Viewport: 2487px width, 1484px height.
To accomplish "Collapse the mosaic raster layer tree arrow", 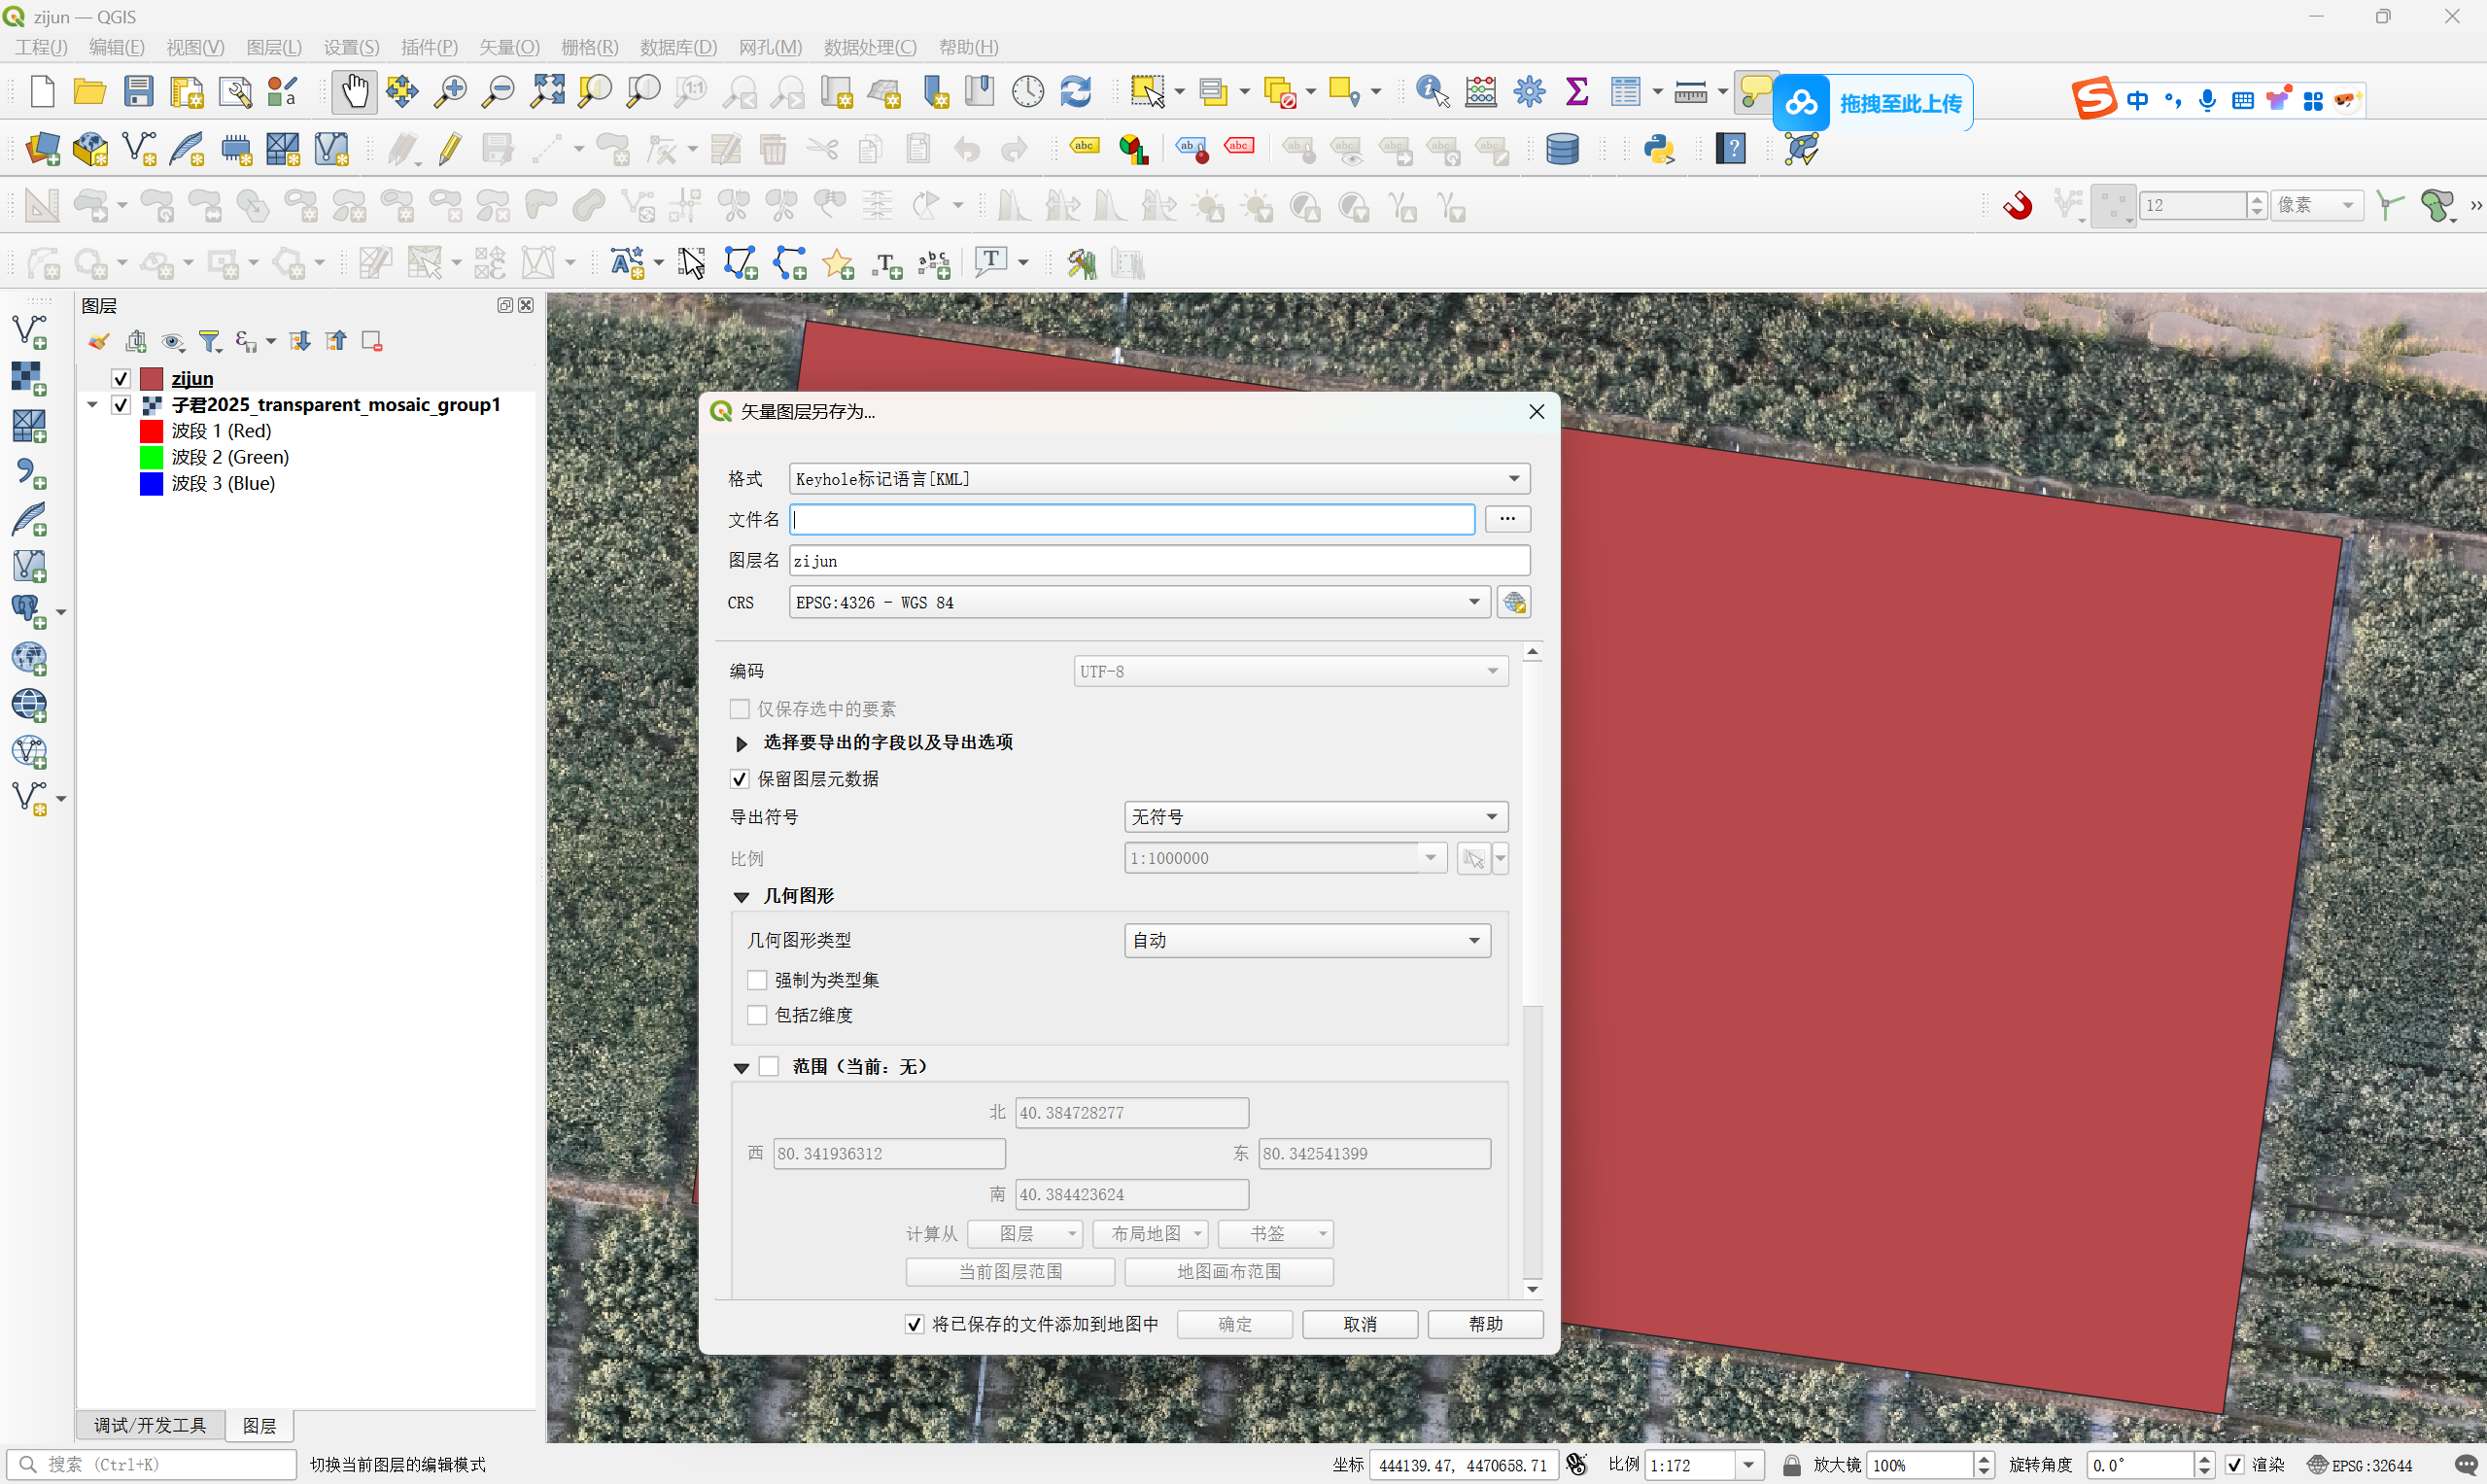I will (x=92, y=405).
